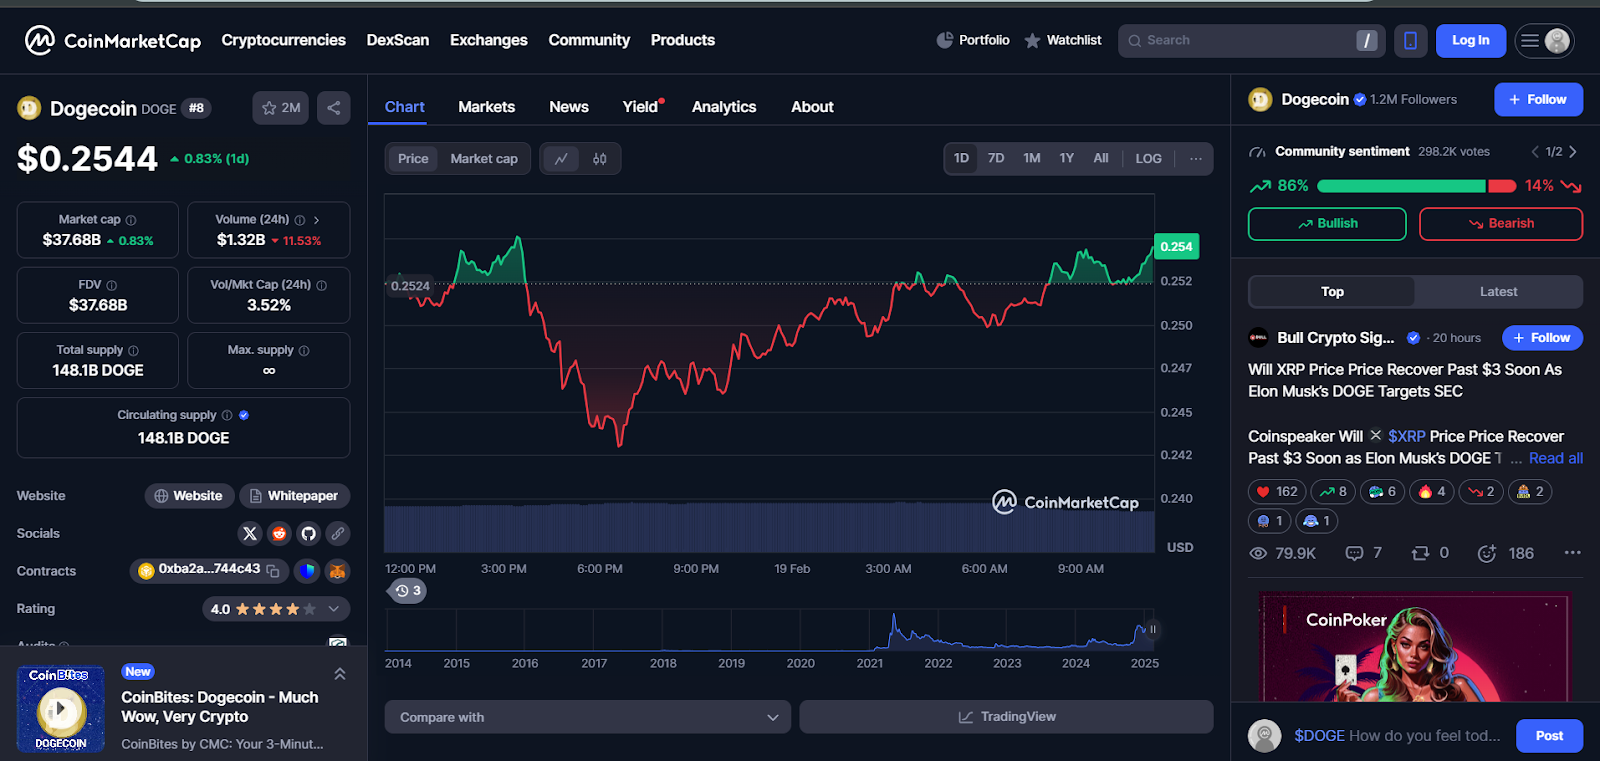The image size is (1600, 761).
Task: Switch to the About tab
Action: (x=812, y=107)
